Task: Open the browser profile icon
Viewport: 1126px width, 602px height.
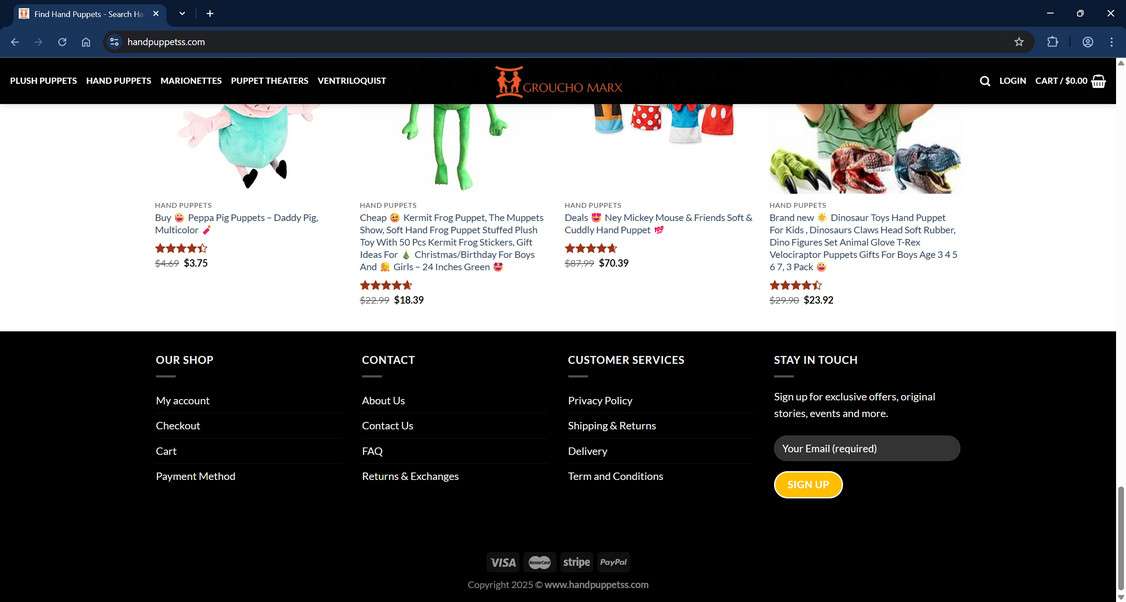Action: [1088, 42]
